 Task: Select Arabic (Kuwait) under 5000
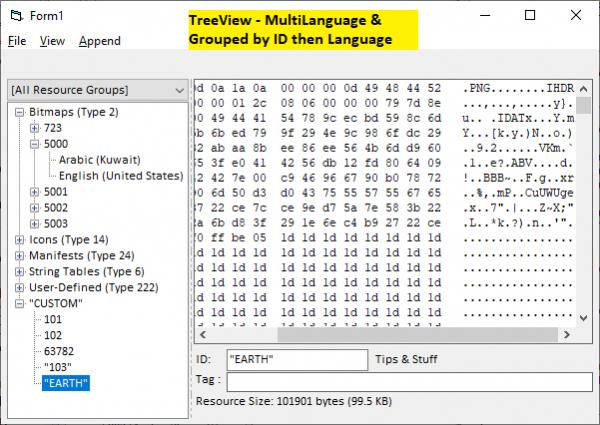(100, 160)
